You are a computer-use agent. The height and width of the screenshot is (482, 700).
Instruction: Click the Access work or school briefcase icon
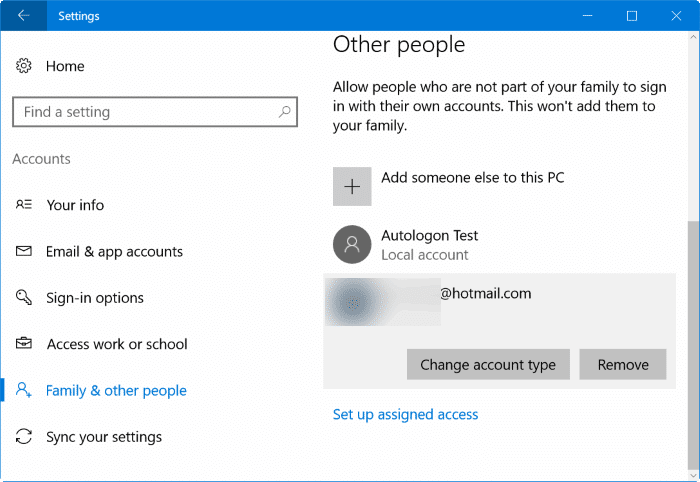(x=24, y=344)
